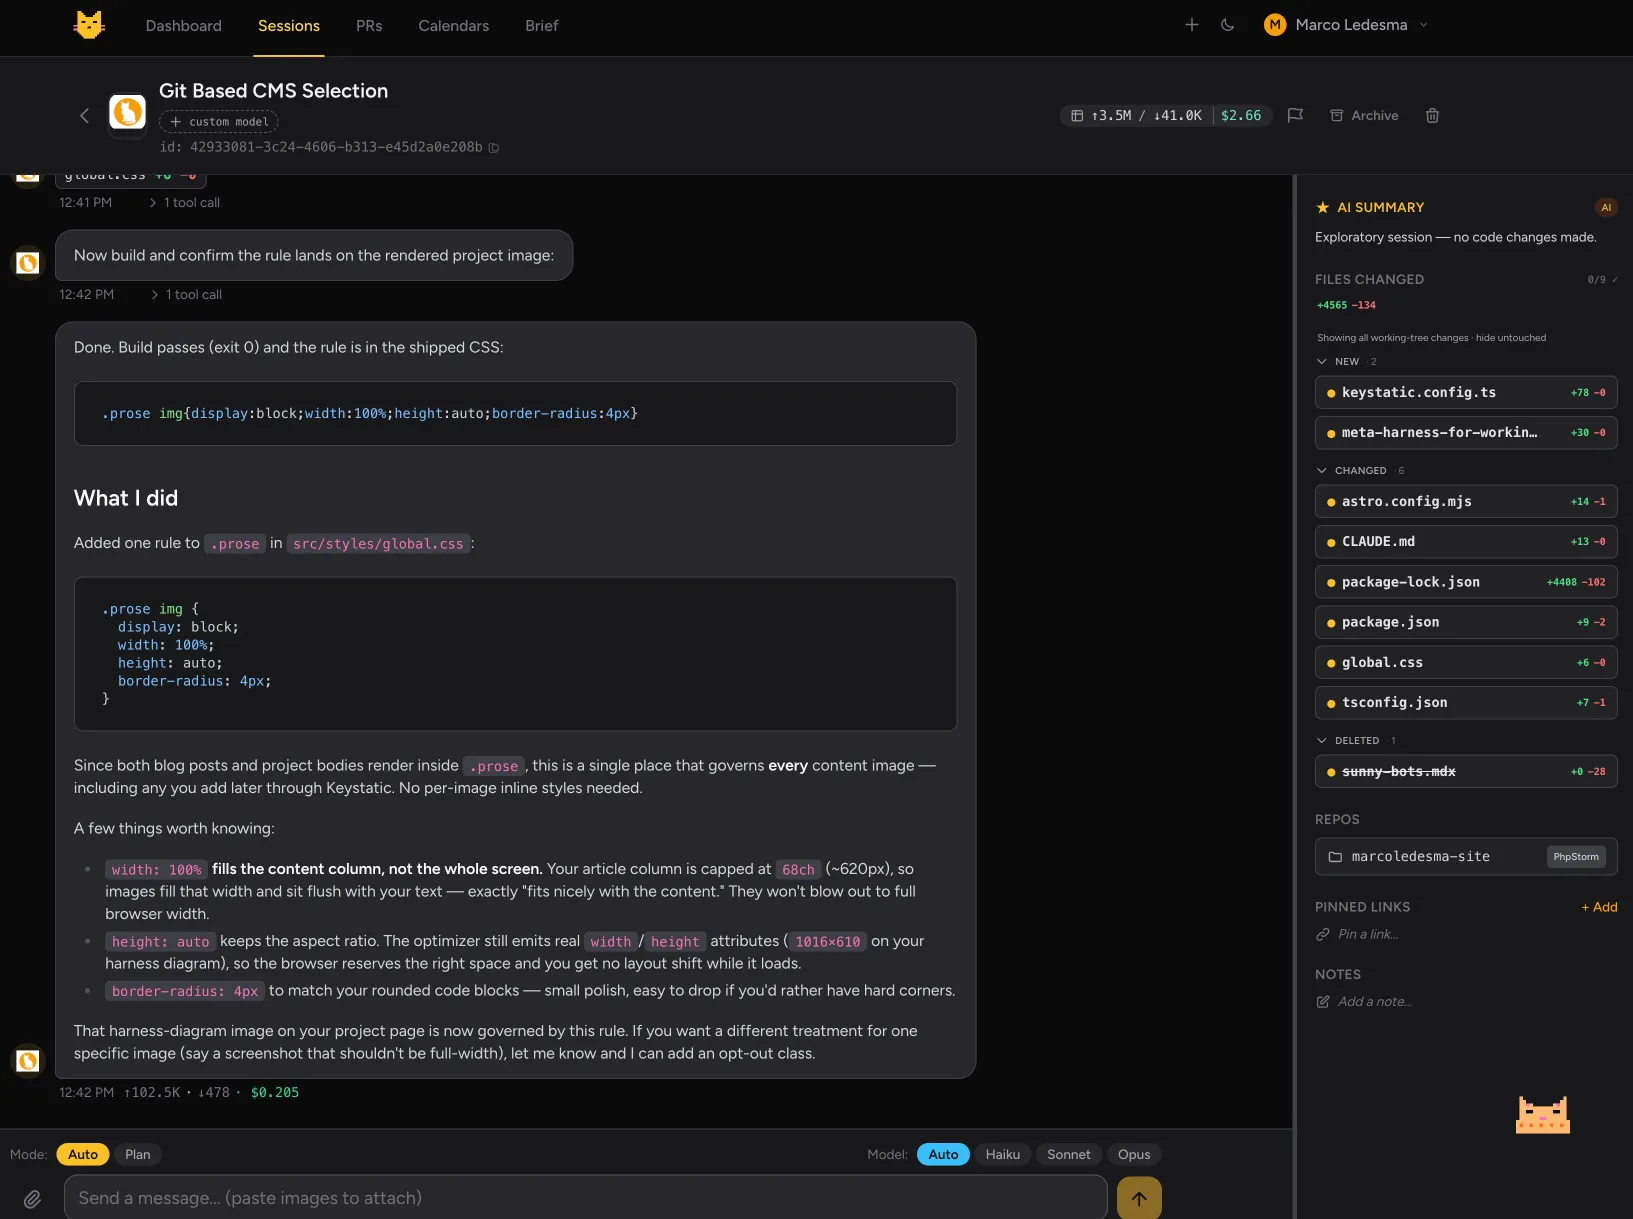
Task: Collapse the DELETED files group
Action: (x=1356, y=741)
